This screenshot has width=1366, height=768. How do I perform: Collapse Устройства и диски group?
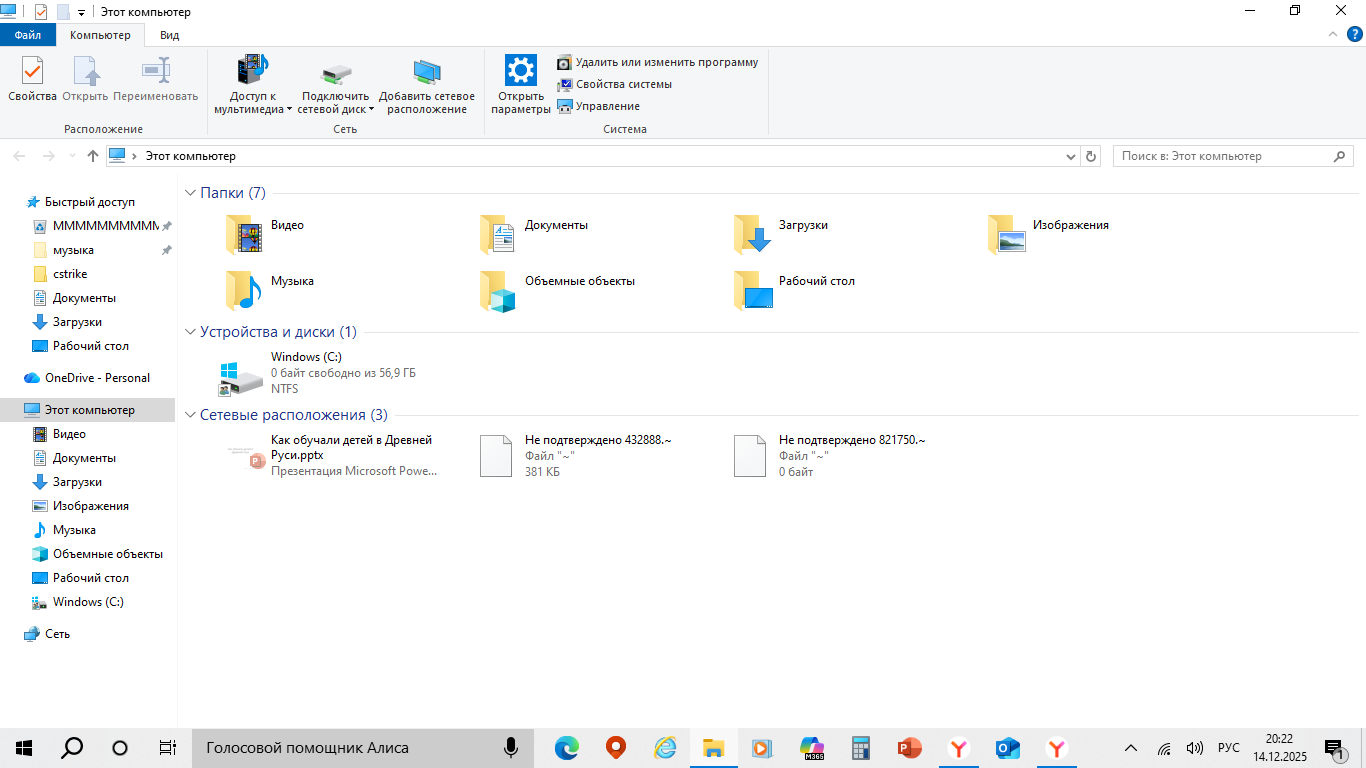(x=190, y=332)
